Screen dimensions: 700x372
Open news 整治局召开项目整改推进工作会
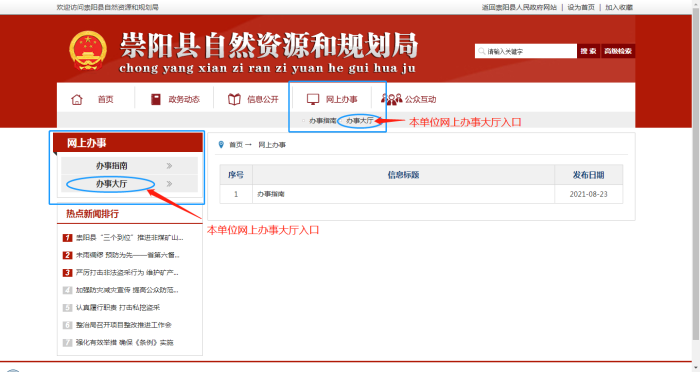pyautogui.click(x=124, y=325)
